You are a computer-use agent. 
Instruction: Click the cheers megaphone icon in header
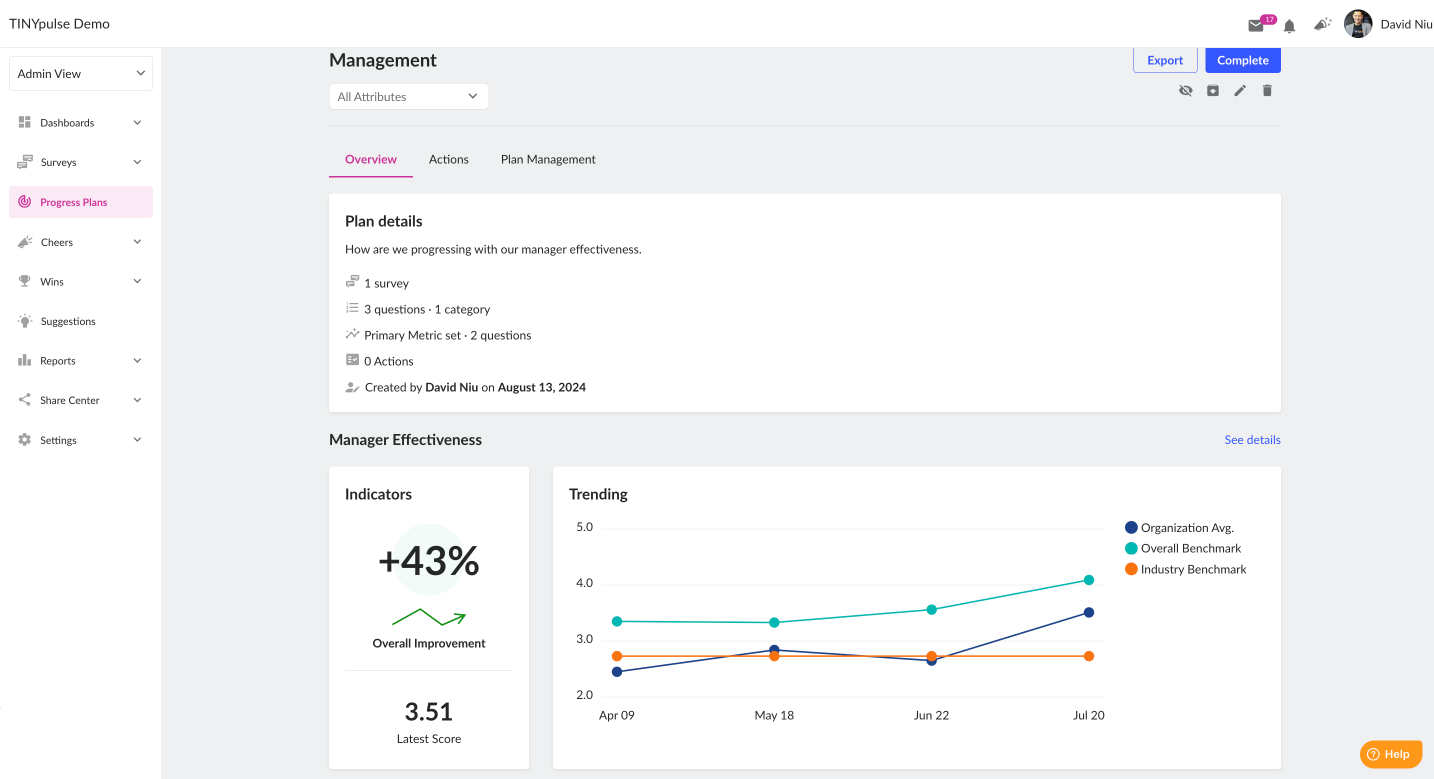[1323, 24]
